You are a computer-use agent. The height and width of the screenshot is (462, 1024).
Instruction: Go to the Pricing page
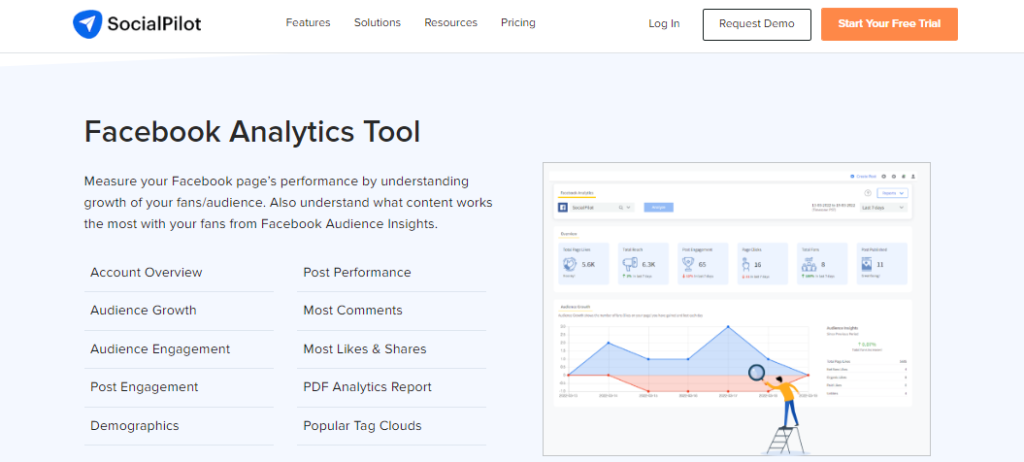coord(518,23)
